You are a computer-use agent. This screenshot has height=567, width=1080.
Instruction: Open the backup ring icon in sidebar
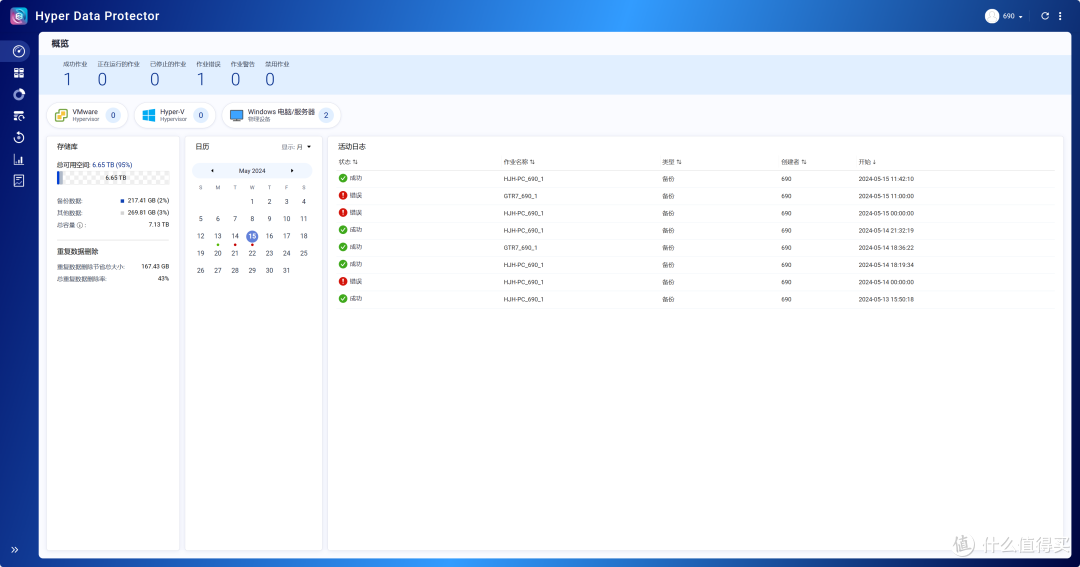[19, 94]
